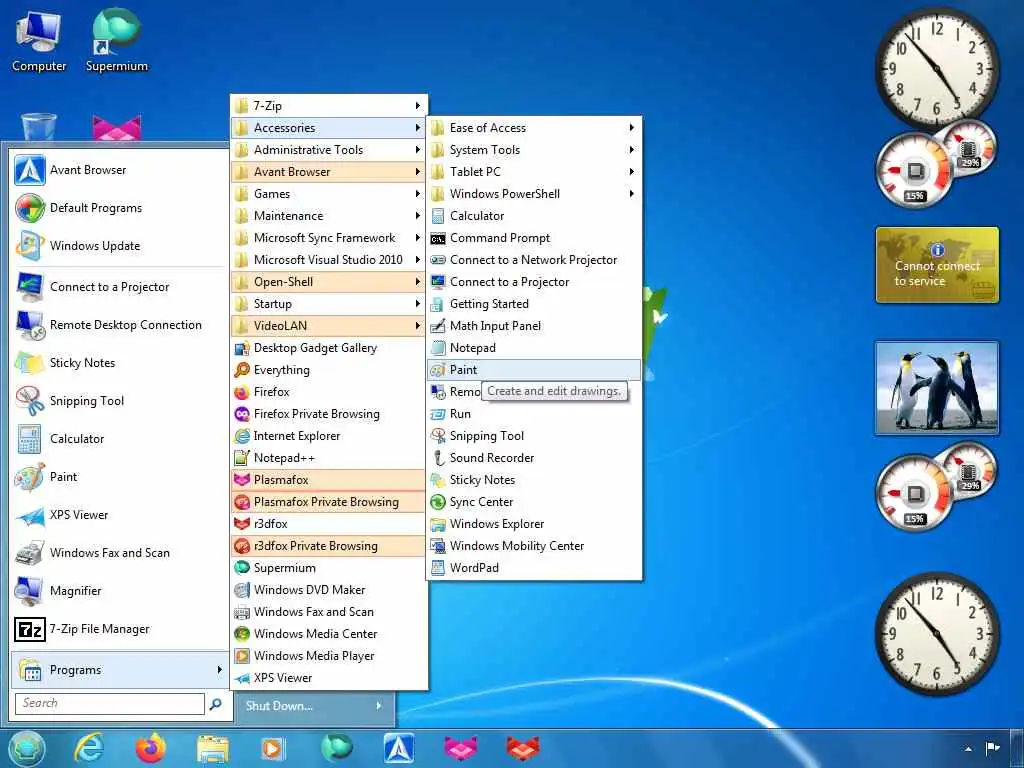Open the Open-Shell folder
The image size is (1024, 768).
point(328,281)
